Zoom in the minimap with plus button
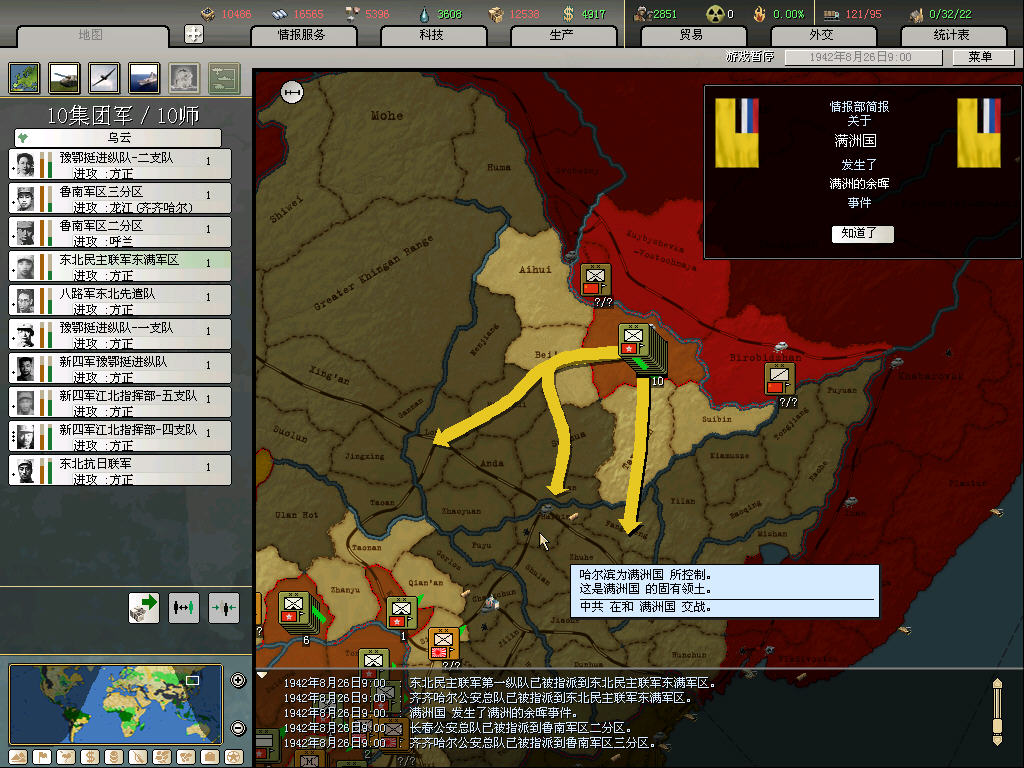The height and width of the screenshot is (768, 1024). tap(238, 681)
